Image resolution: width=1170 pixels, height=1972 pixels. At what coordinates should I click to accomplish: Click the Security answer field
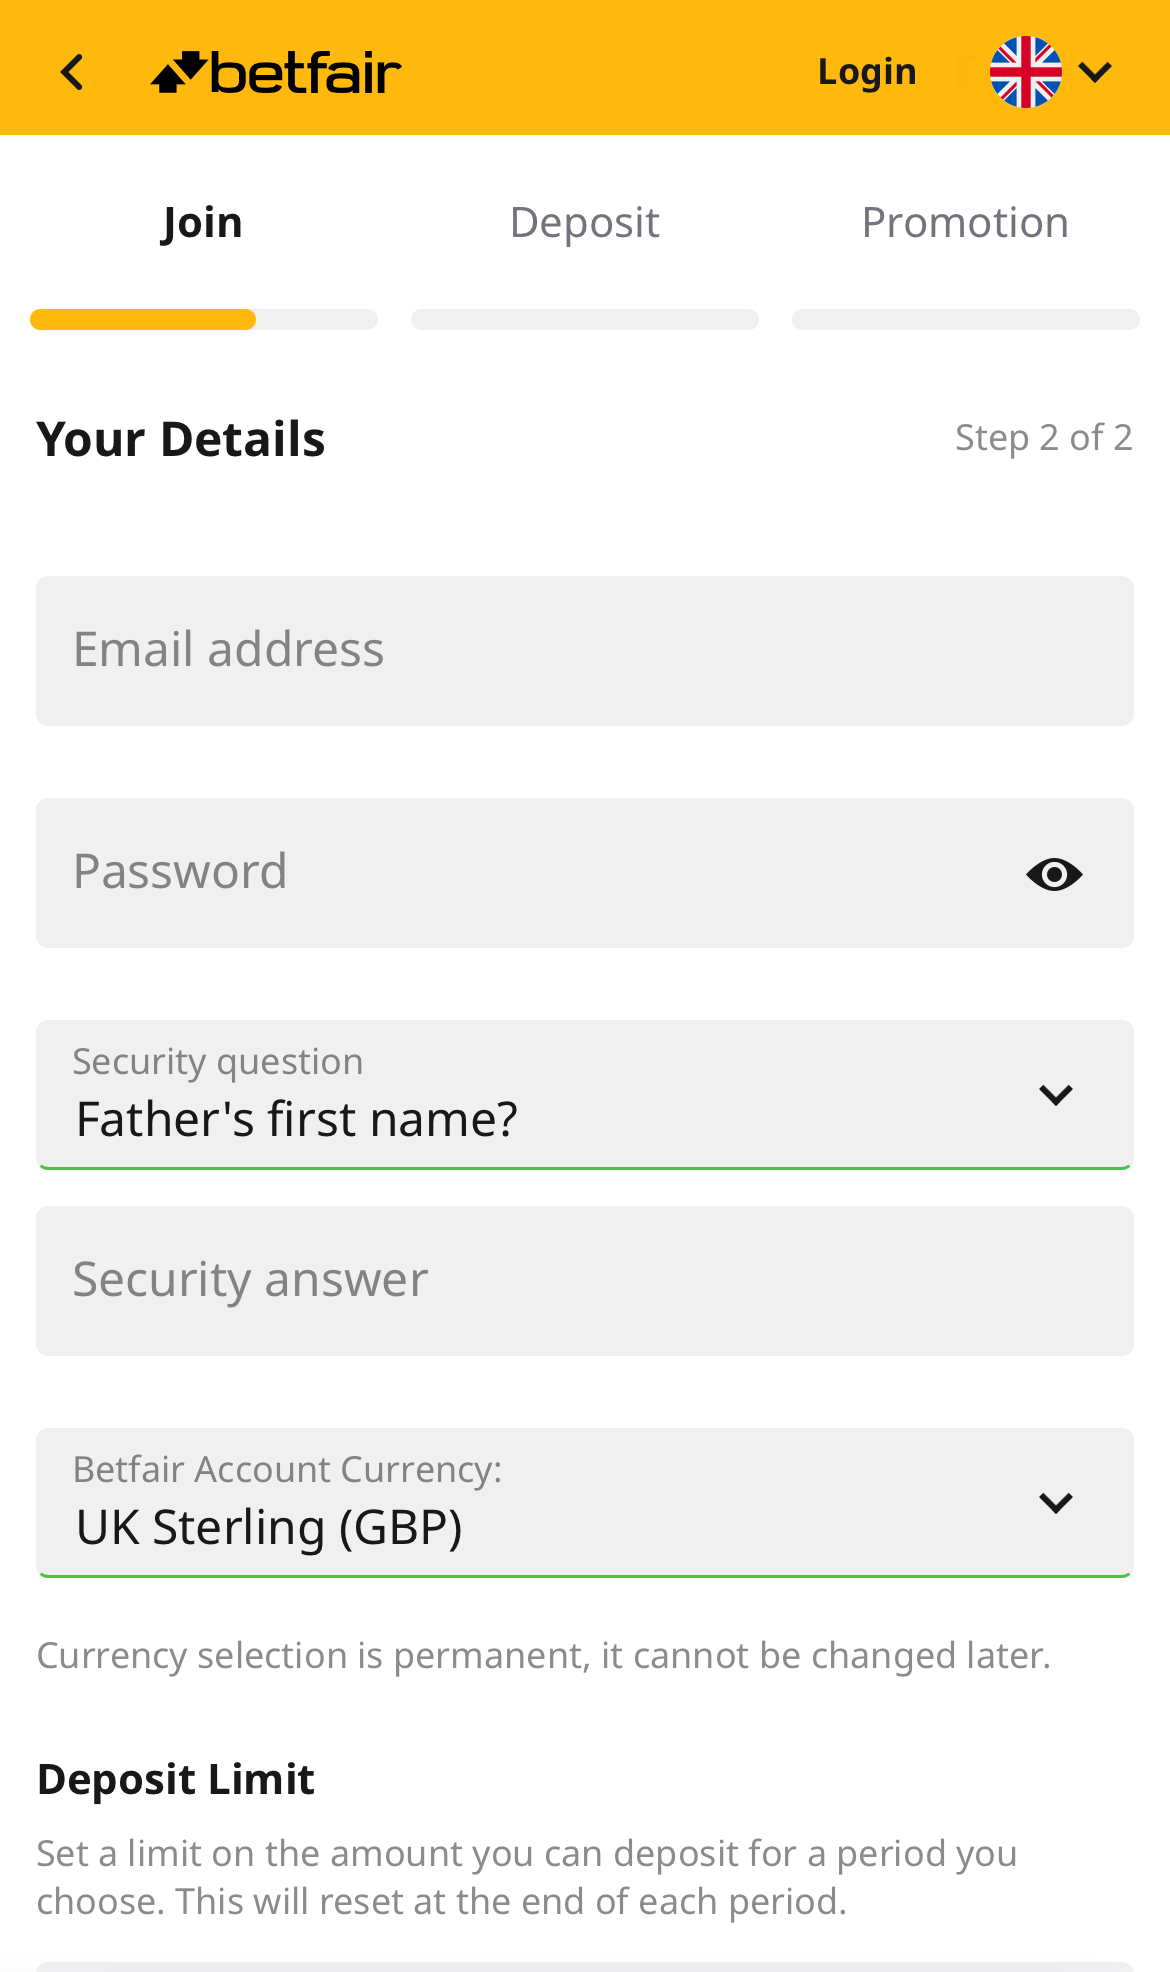tap(584, 1281)
